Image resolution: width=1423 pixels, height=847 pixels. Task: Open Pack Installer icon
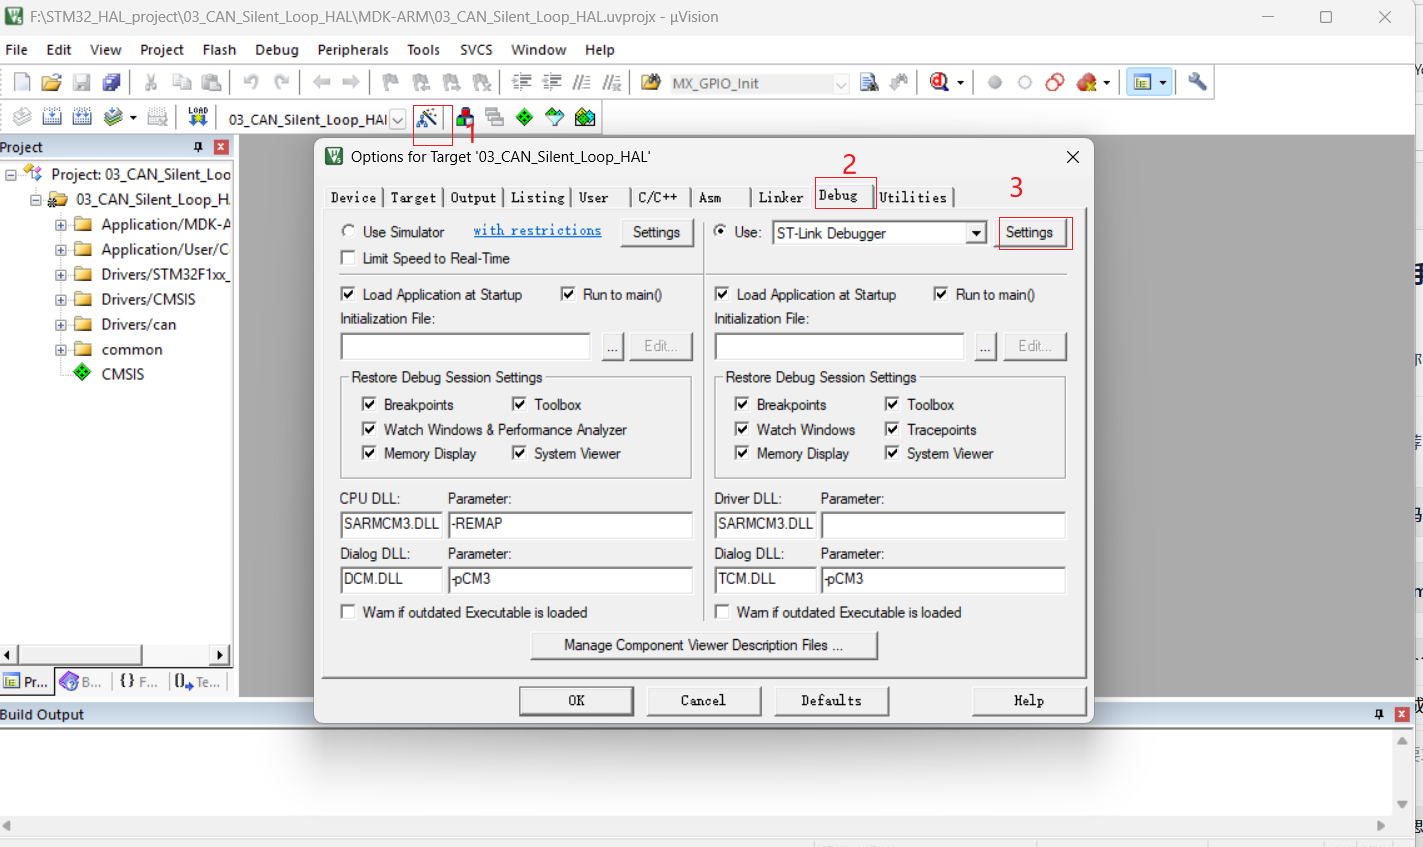(x=585, y=118)
